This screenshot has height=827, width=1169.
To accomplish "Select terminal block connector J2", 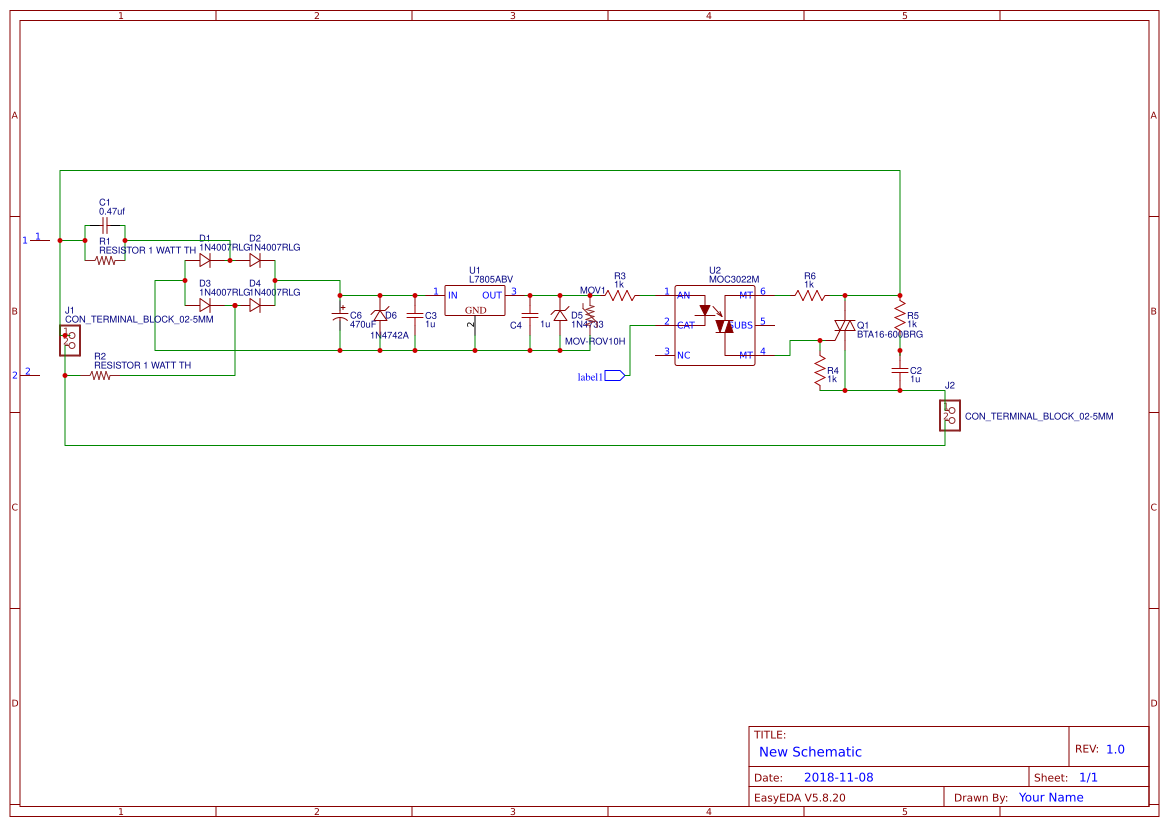I will click(x=946, y=415).
